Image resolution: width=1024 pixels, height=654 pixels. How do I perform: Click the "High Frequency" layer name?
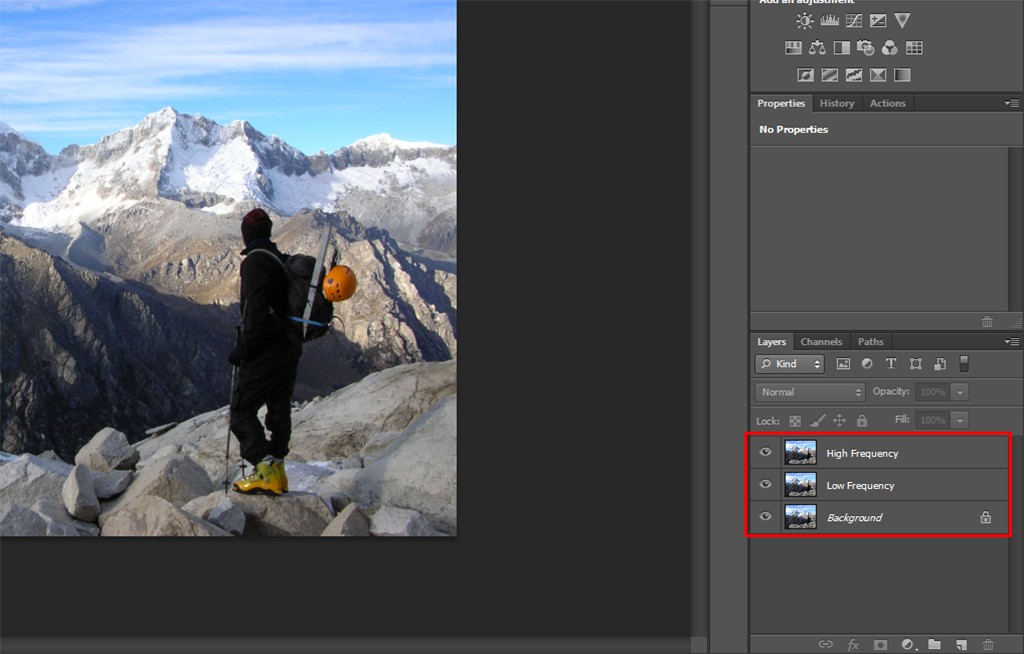click(862, 453)
